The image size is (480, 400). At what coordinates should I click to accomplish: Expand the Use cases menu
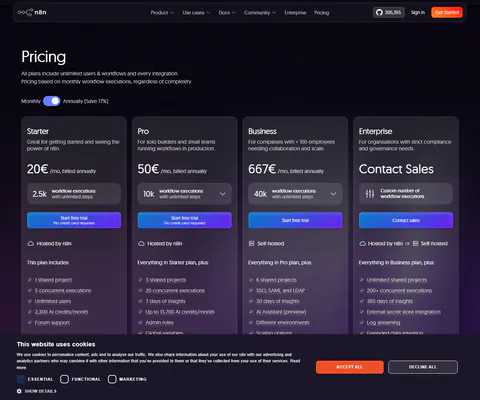196,13
